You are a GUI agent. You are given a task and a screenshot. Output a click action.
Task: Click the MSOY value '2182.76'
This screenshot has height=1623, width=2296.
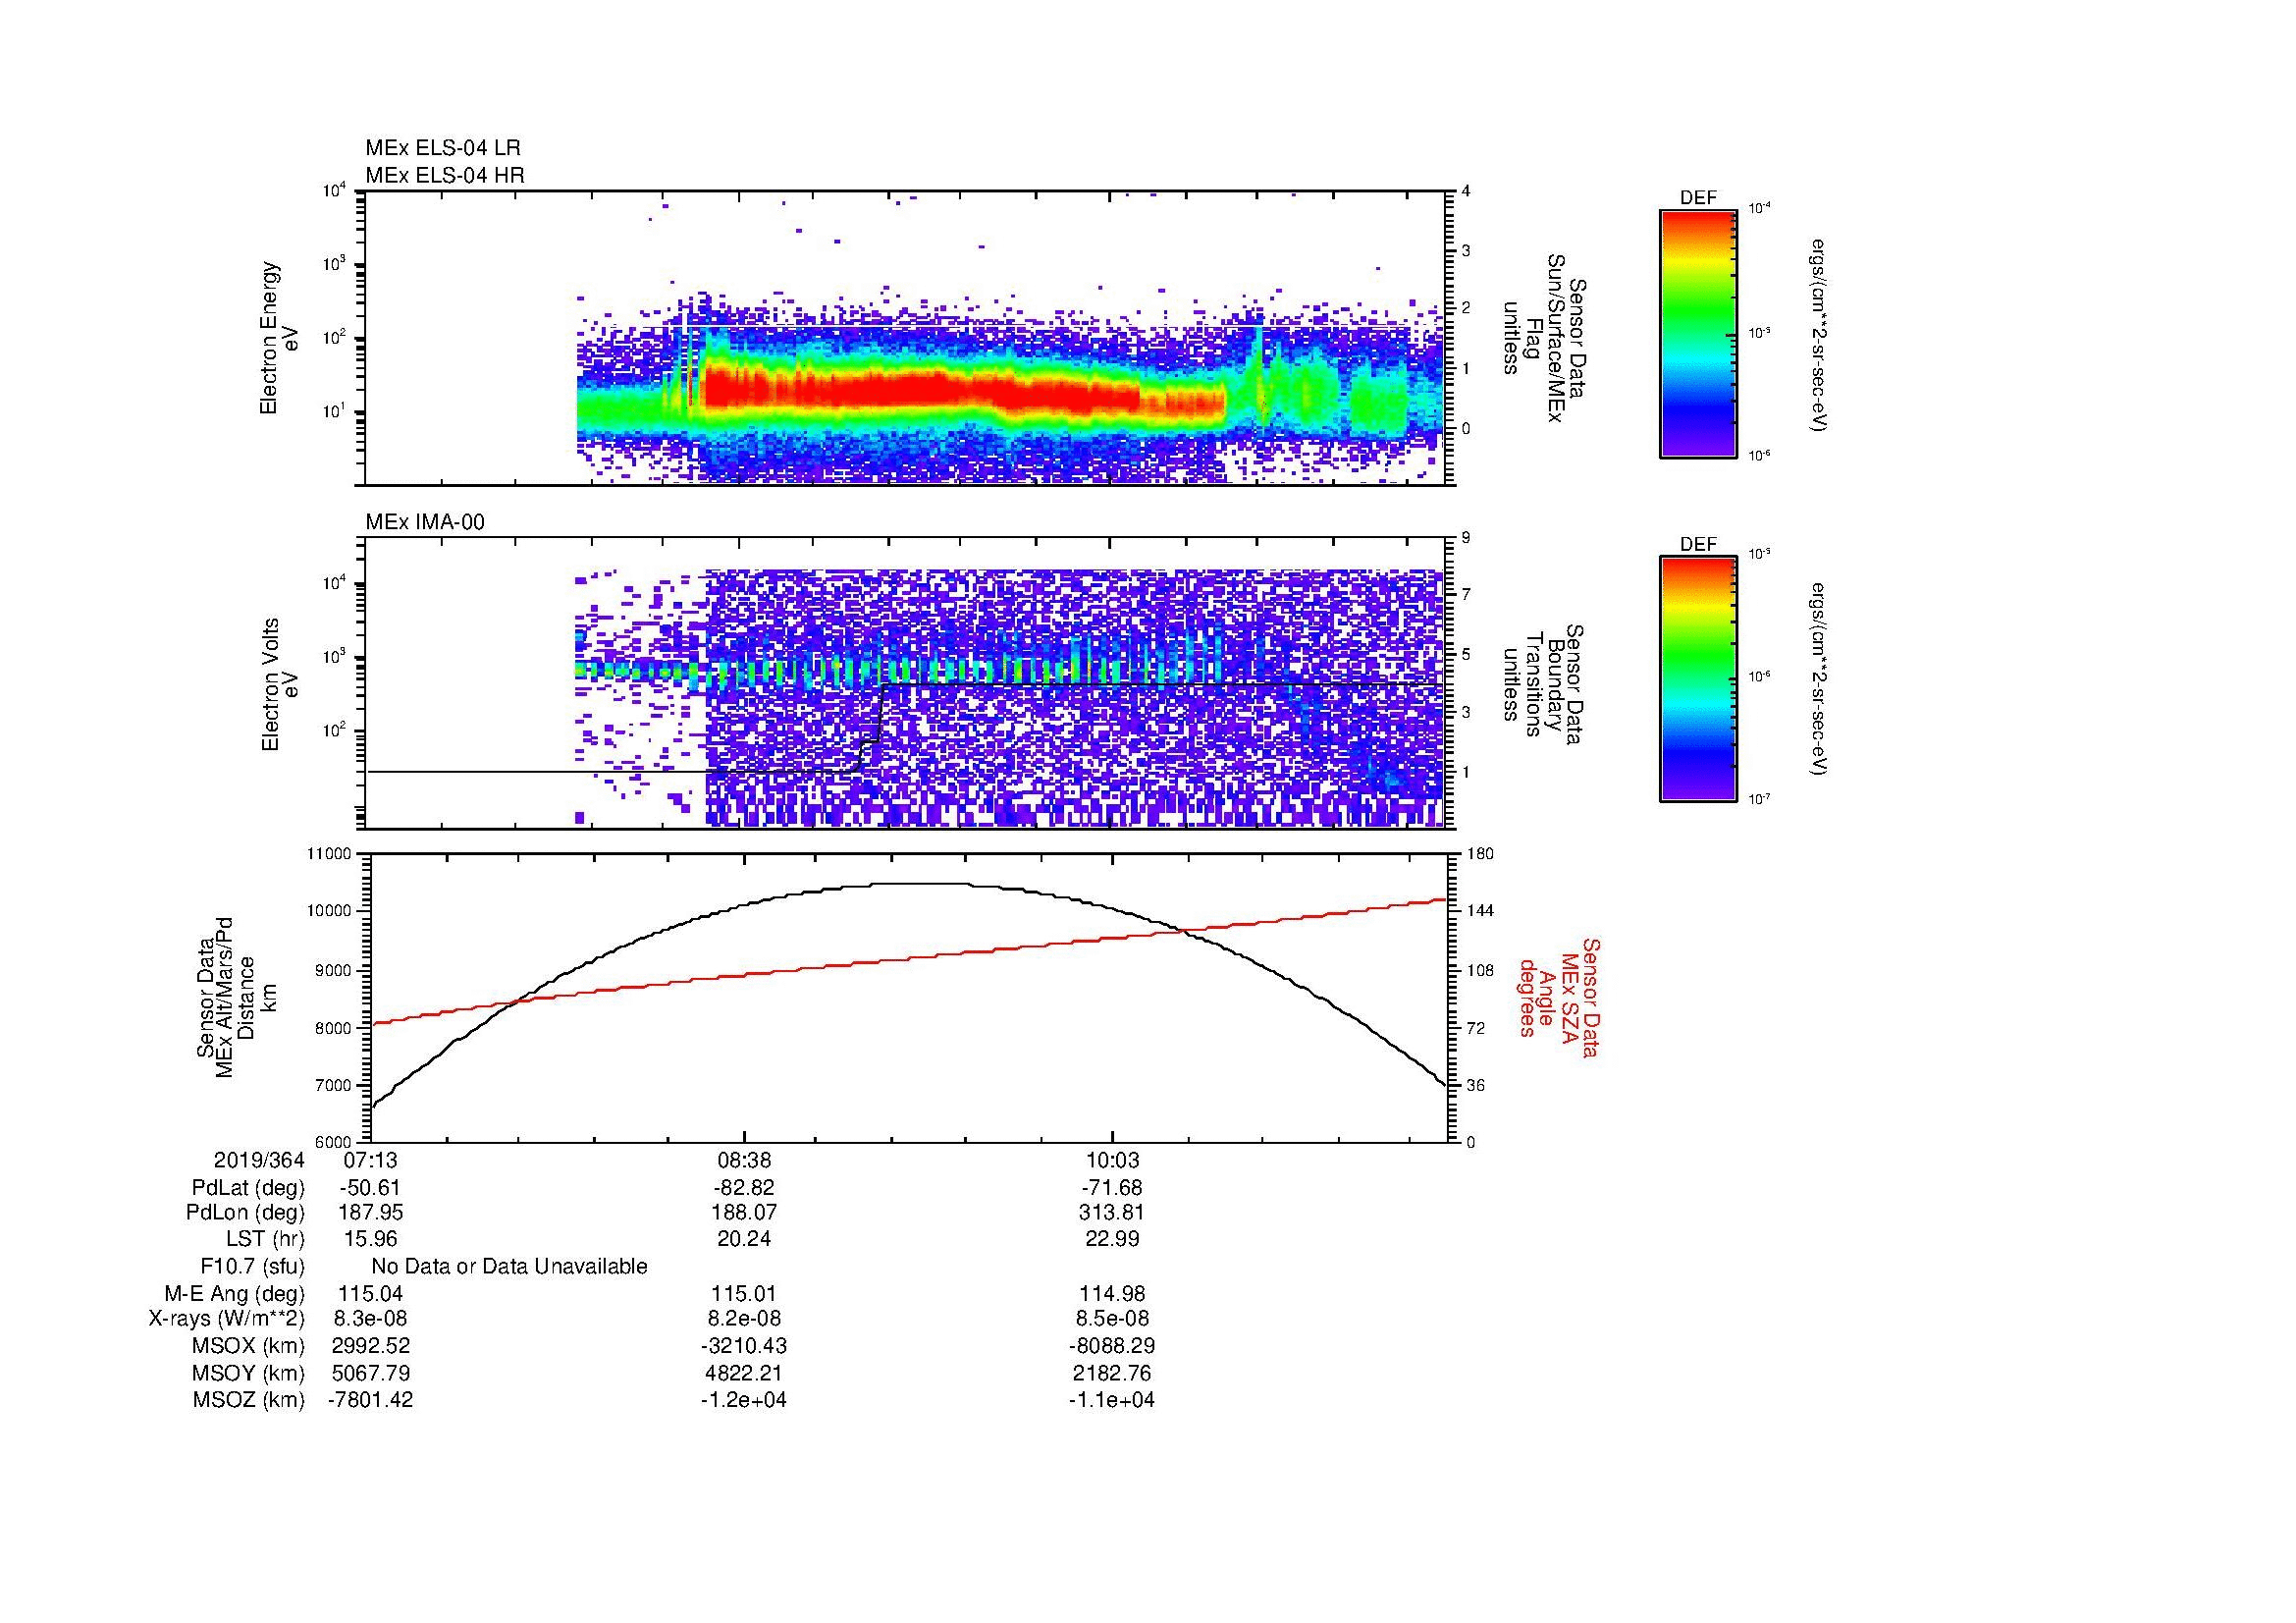[1112, 1374]
